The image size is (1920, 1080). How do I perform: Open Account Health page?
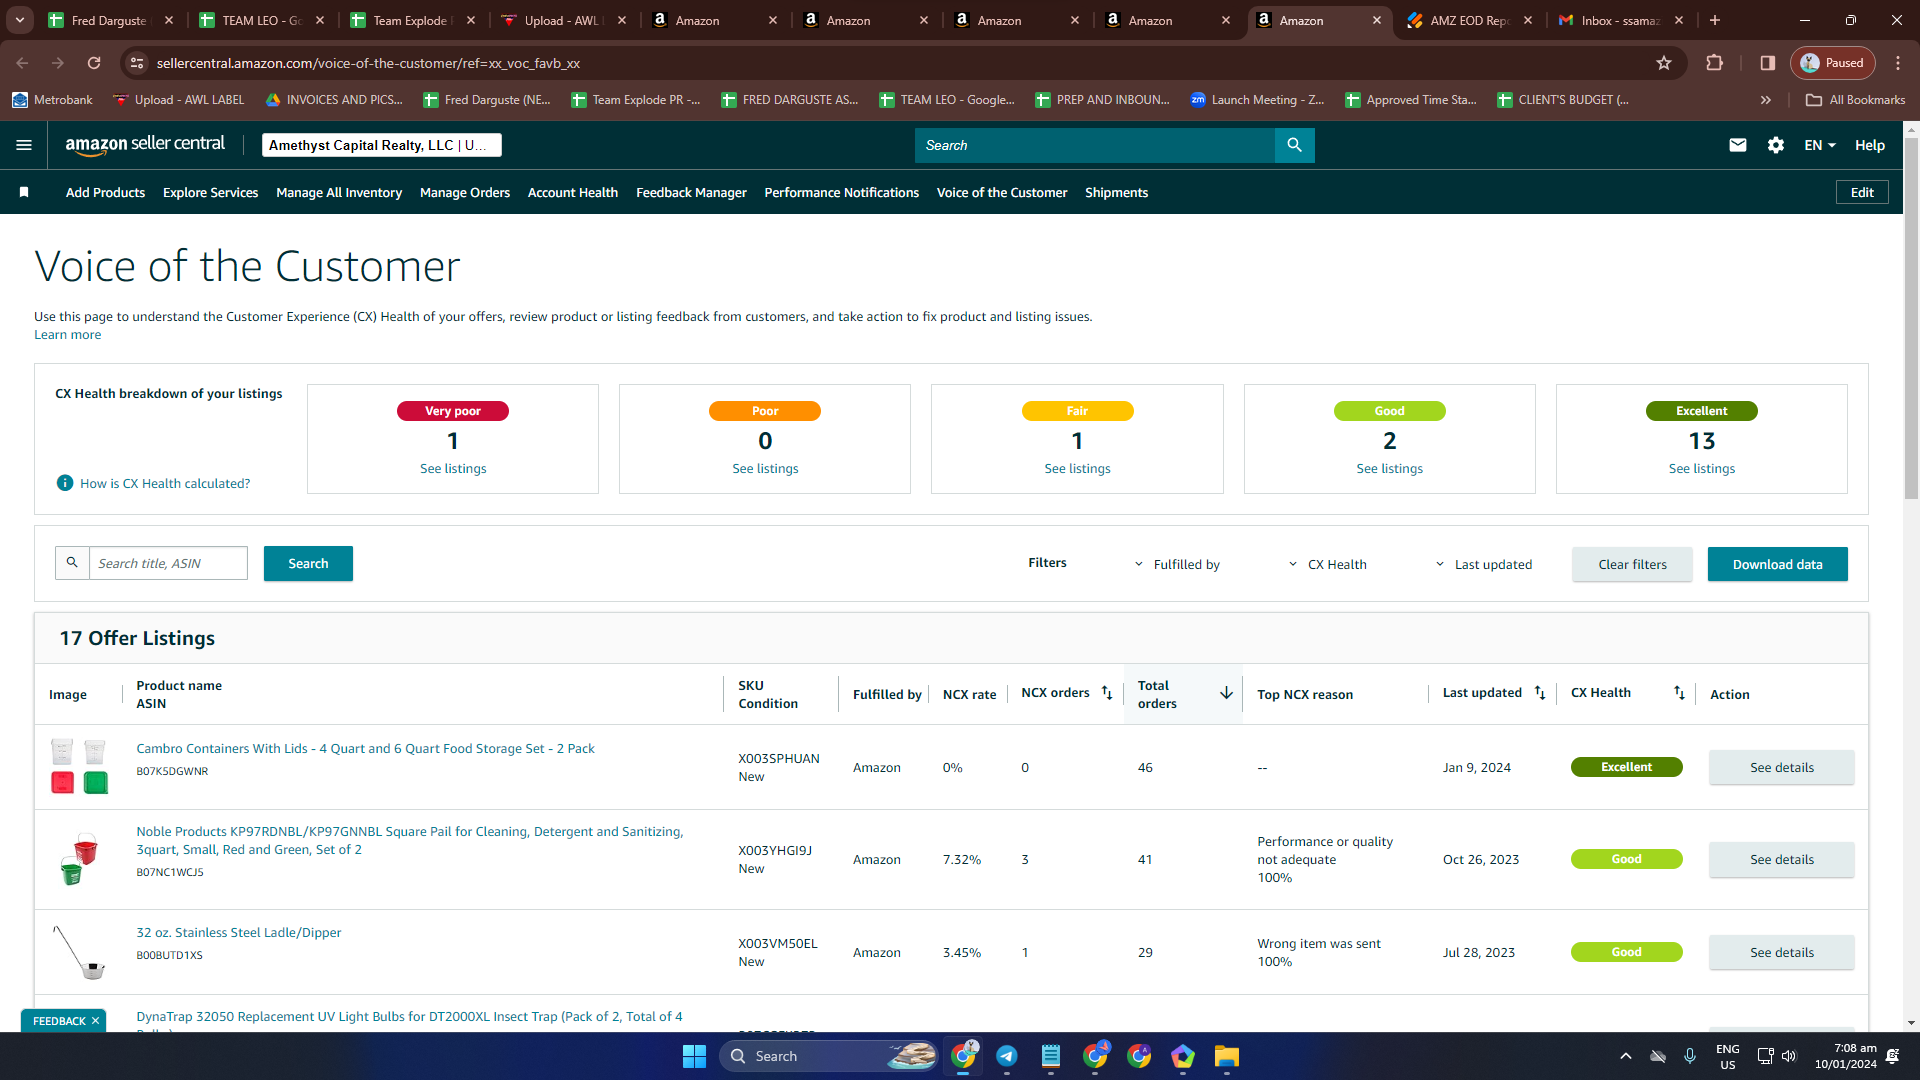[x=573, y=192]
